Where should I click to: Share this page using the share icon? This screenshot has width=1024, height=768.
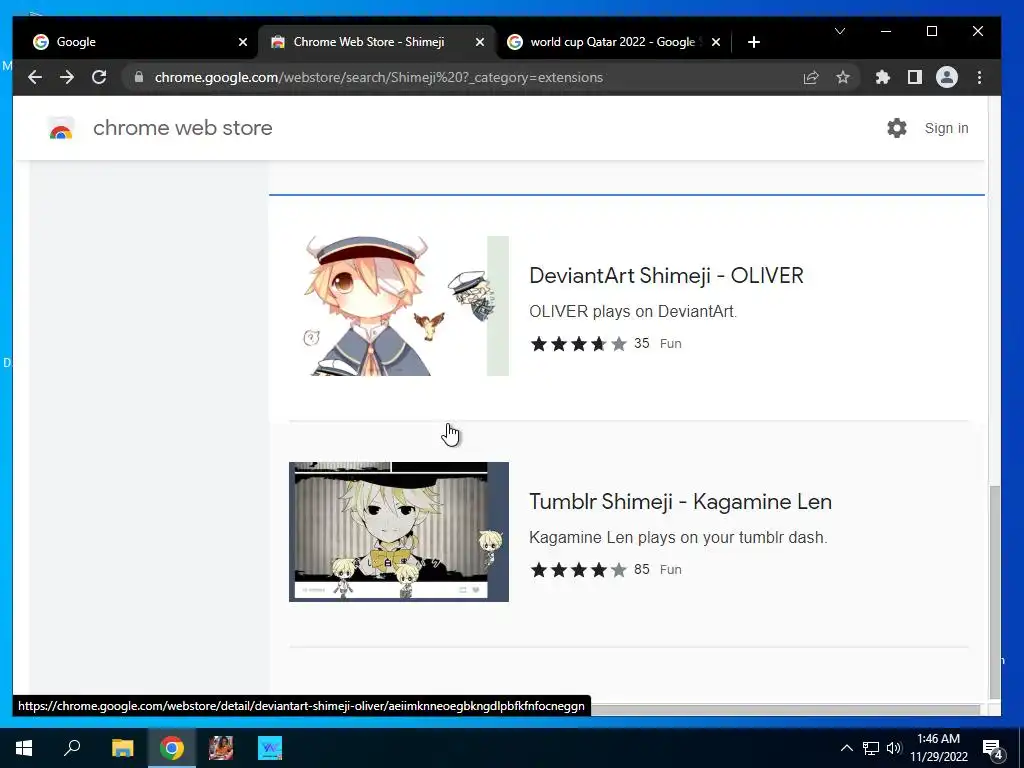pos(810,77)
